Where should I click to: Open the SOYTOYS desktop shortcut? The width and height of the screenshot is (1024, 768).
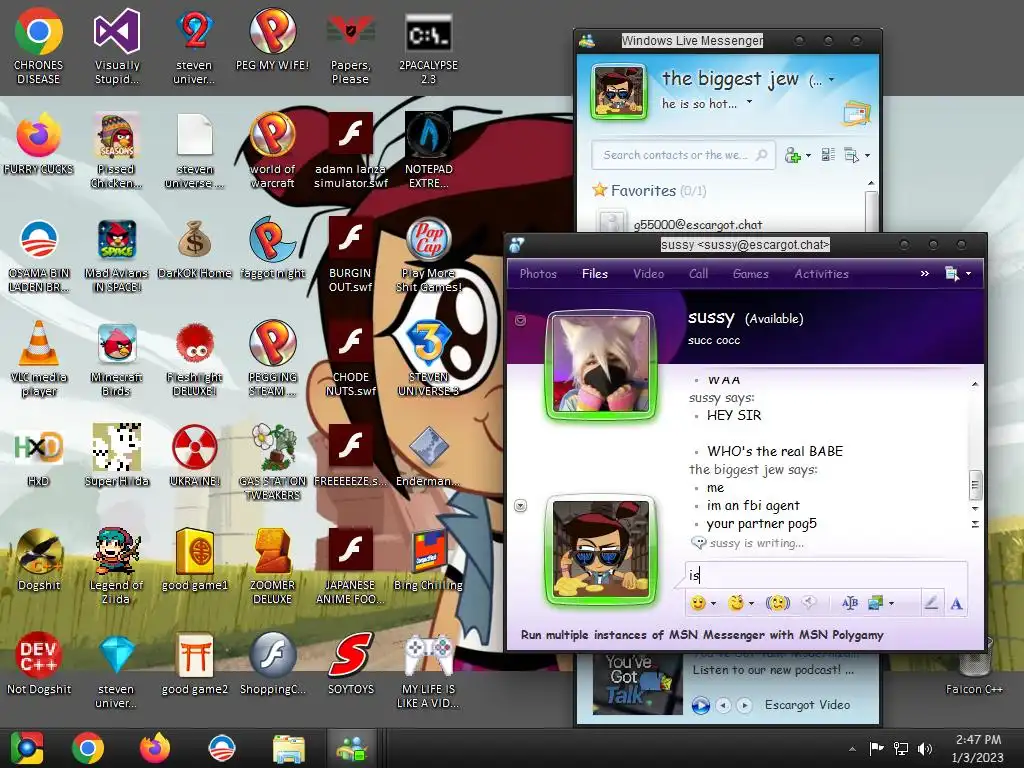(x=350, y=664)
